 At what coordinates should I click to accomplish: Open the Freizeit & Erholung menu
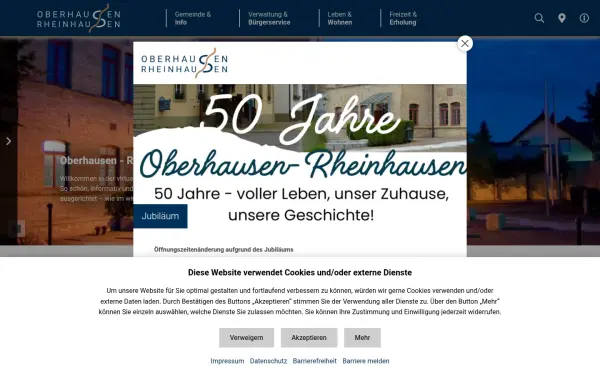pos(403,18)
